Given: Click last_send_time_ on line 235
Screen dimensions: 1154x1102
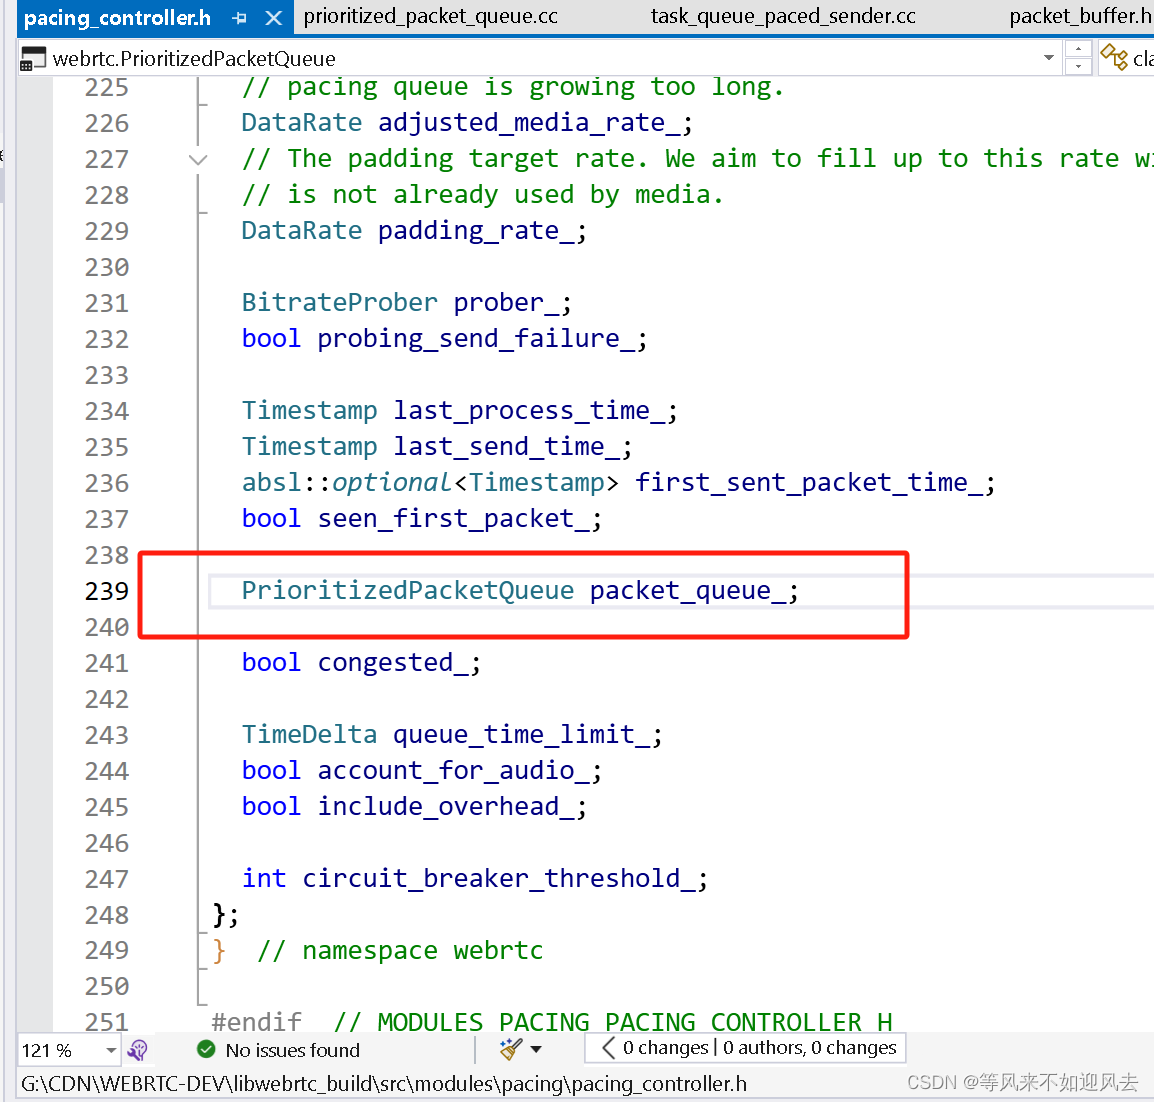Looking at the screenshot, I should [506, 447].
